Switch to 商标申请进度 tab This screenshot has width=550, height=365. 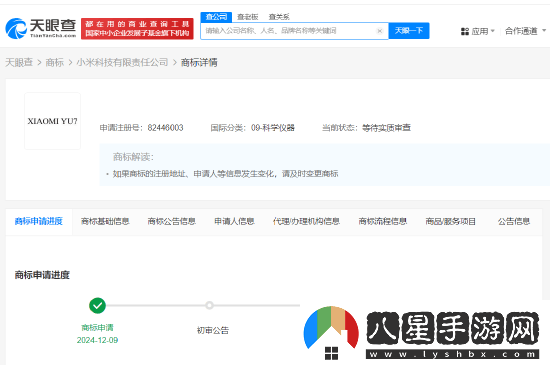39,221
